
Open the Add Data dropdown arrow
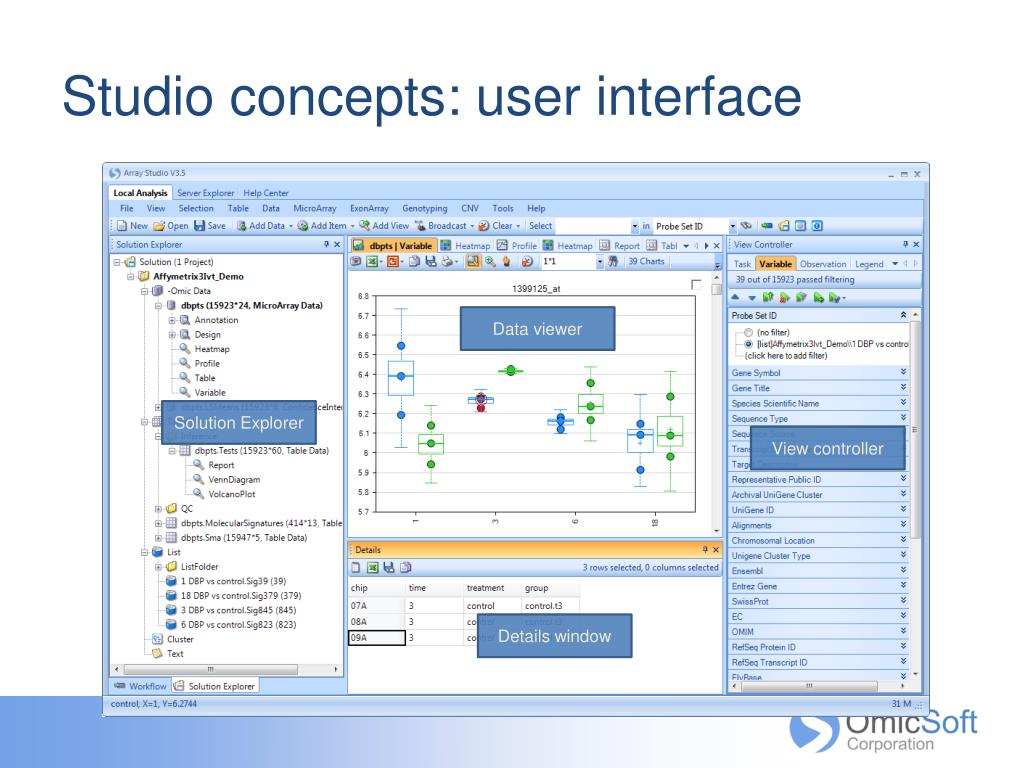291,226
